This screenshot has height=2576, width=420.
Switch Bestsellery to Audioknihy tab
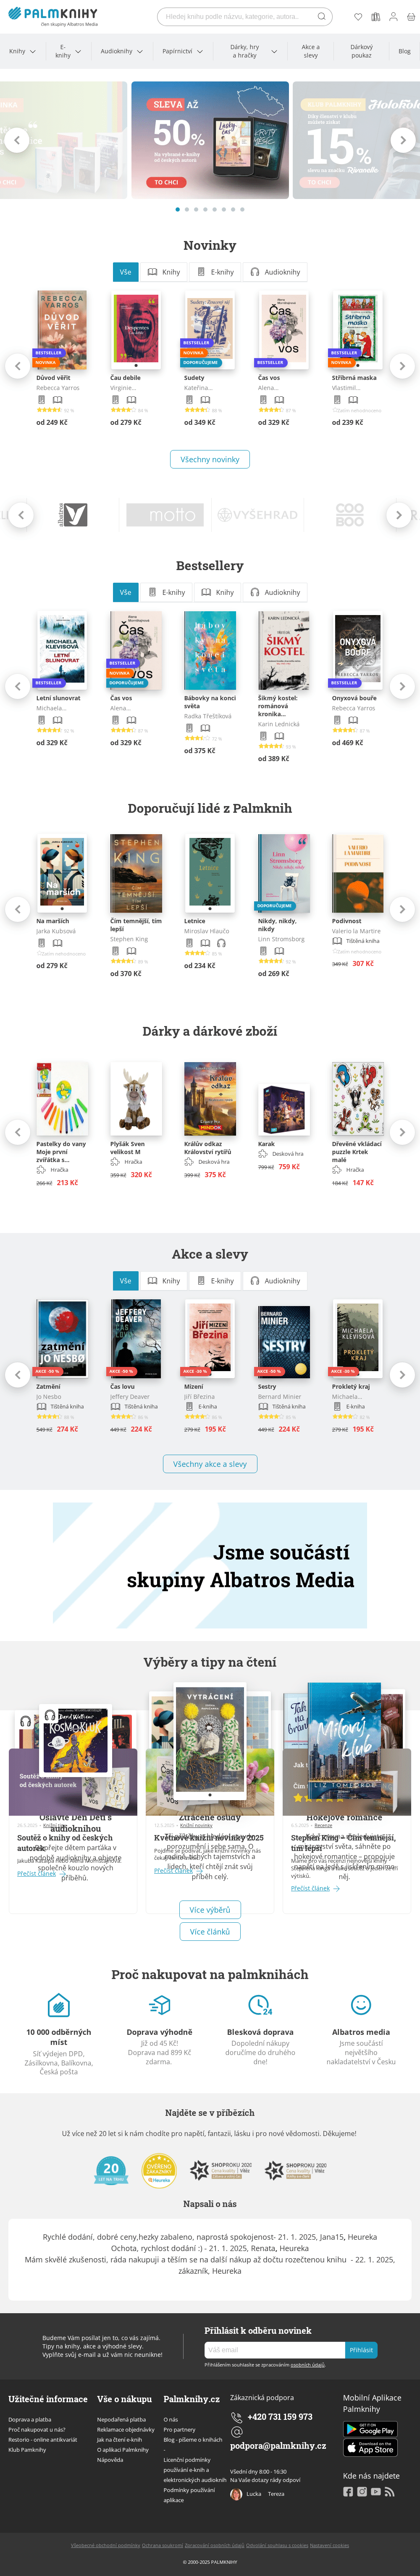point(275,592)
